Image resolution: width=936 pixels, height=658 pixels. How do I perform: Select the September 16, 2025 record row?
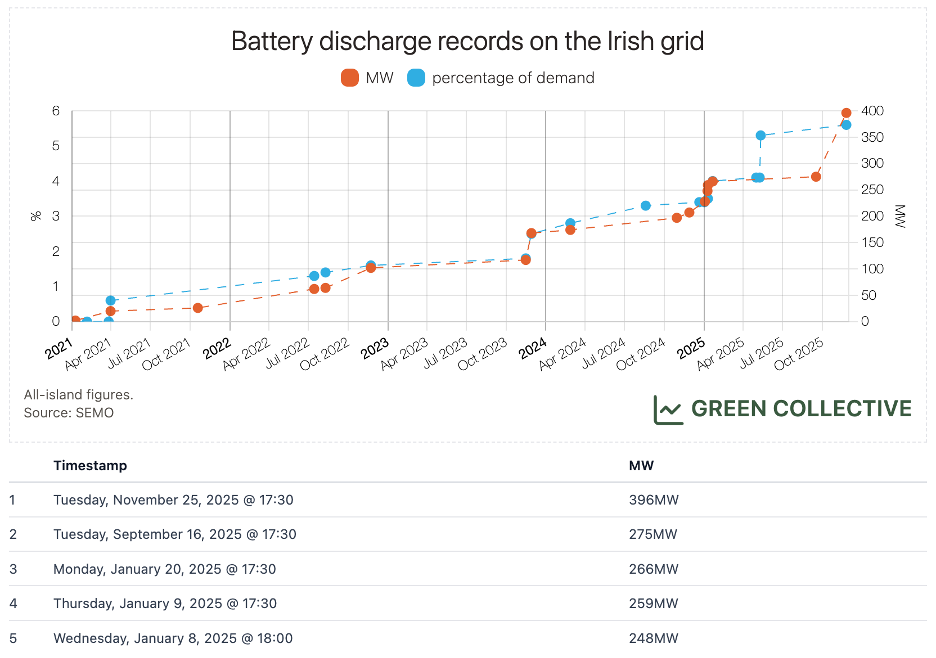(x=174, y=534)
